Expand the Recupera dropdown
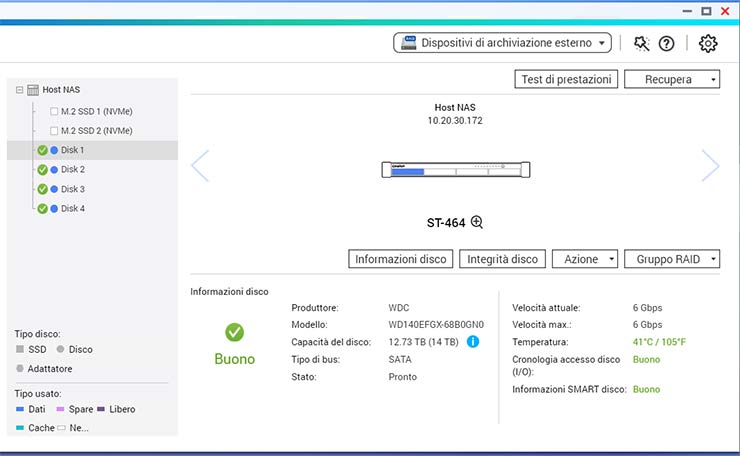This screenshot has width=740, height=456. (x=672, y=79)
